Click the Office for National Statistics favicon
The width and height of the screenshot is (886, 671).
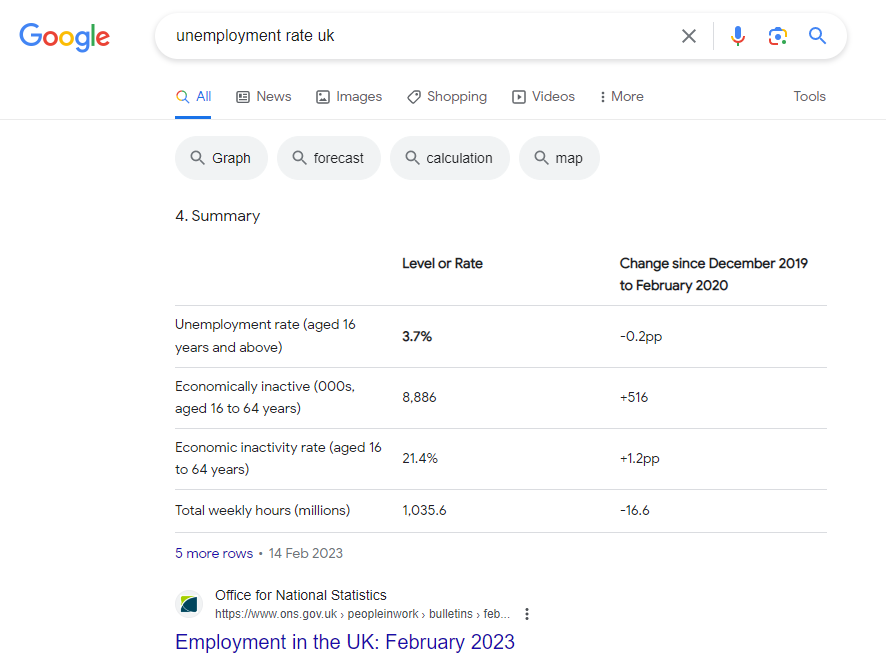pyautogui.click(x=189, y=604)
